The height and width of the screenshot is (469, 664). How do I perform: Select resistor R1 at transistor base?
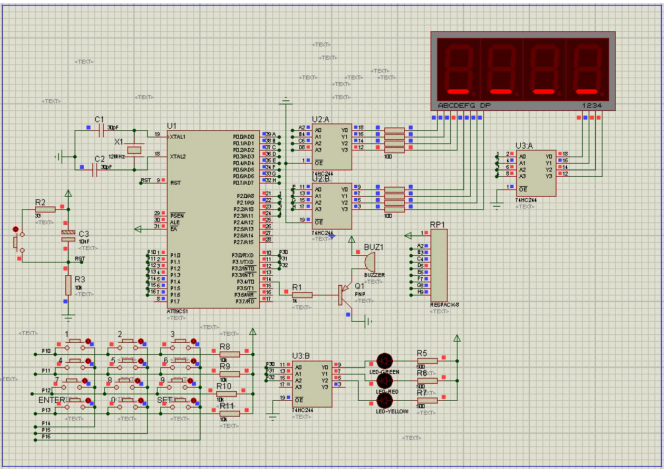(x=301, y=294)
